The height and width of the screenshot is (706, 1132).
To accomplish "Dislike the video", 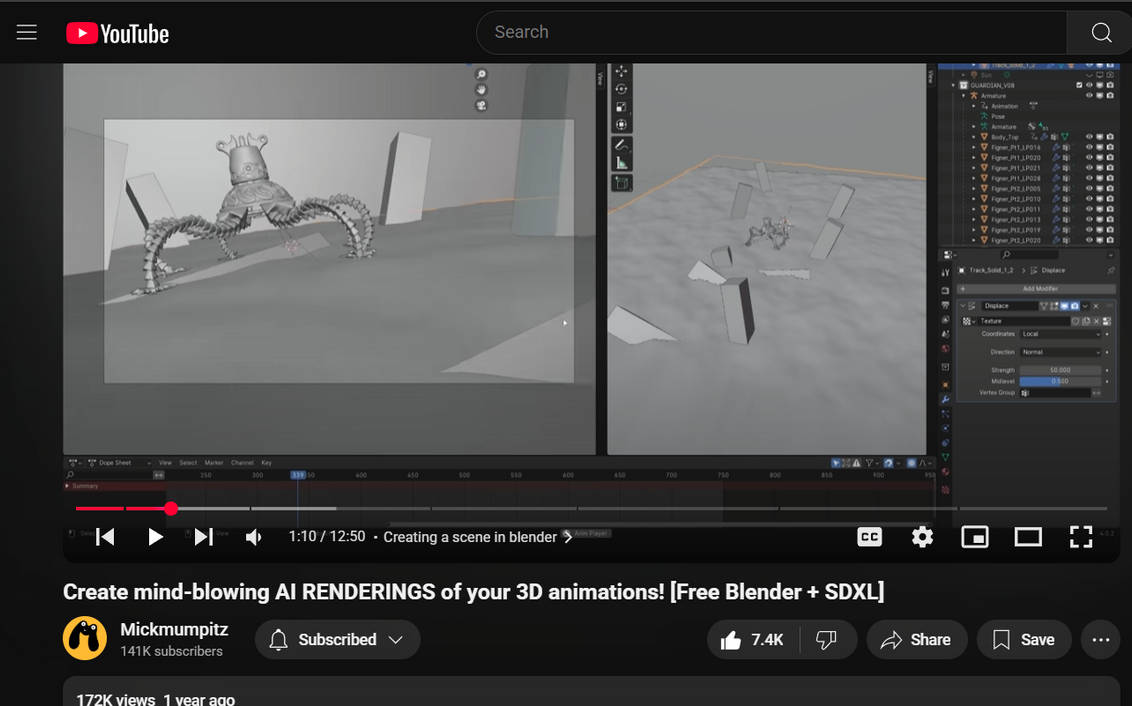I will tap(827, 640).
